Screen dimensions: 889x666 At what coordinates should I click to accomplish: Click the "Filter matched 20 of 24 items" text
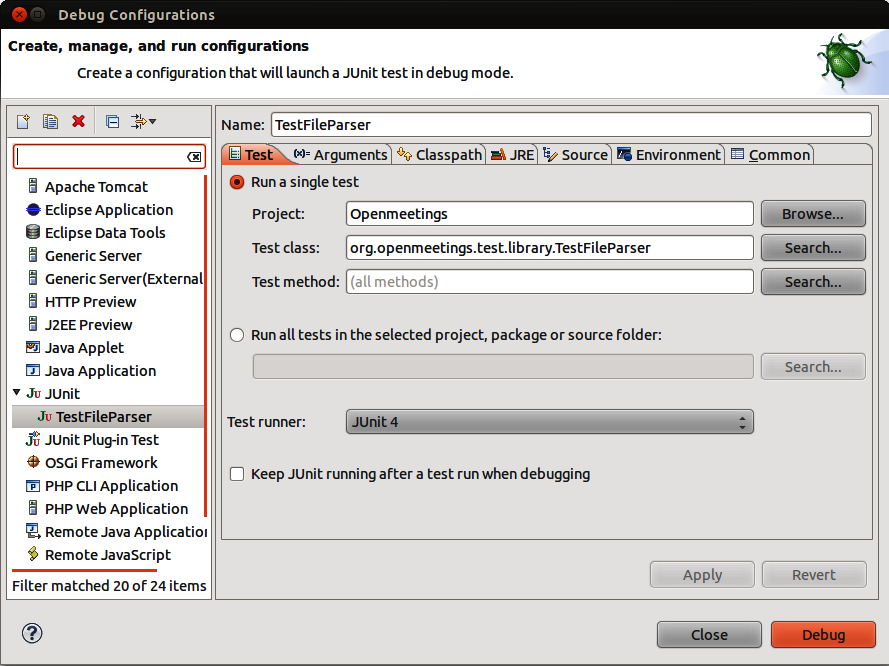pos(109,586)
